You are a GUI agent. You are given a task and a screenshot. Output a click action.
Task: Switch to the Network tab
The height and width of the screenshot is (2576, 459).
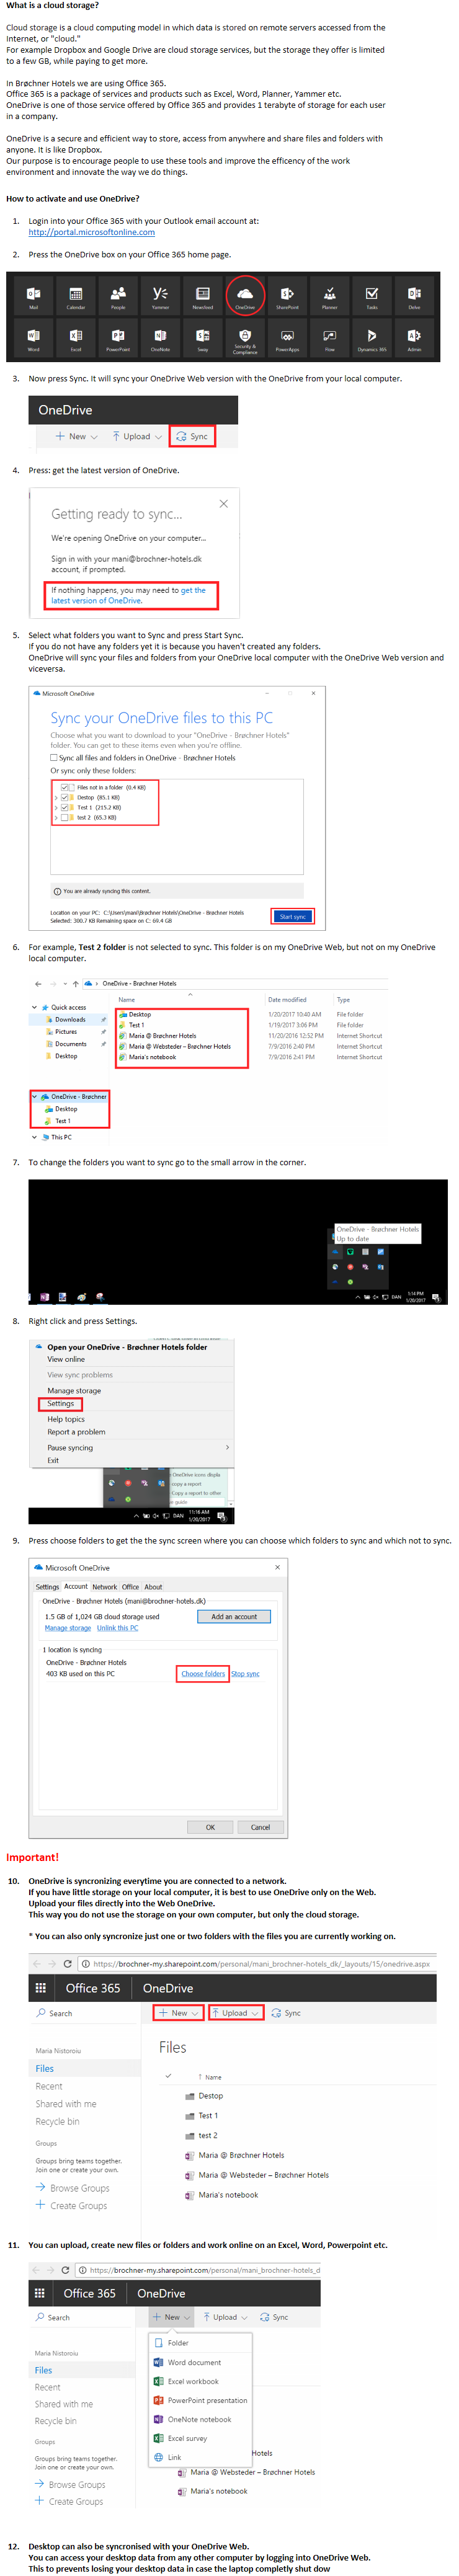(105, 1588)
